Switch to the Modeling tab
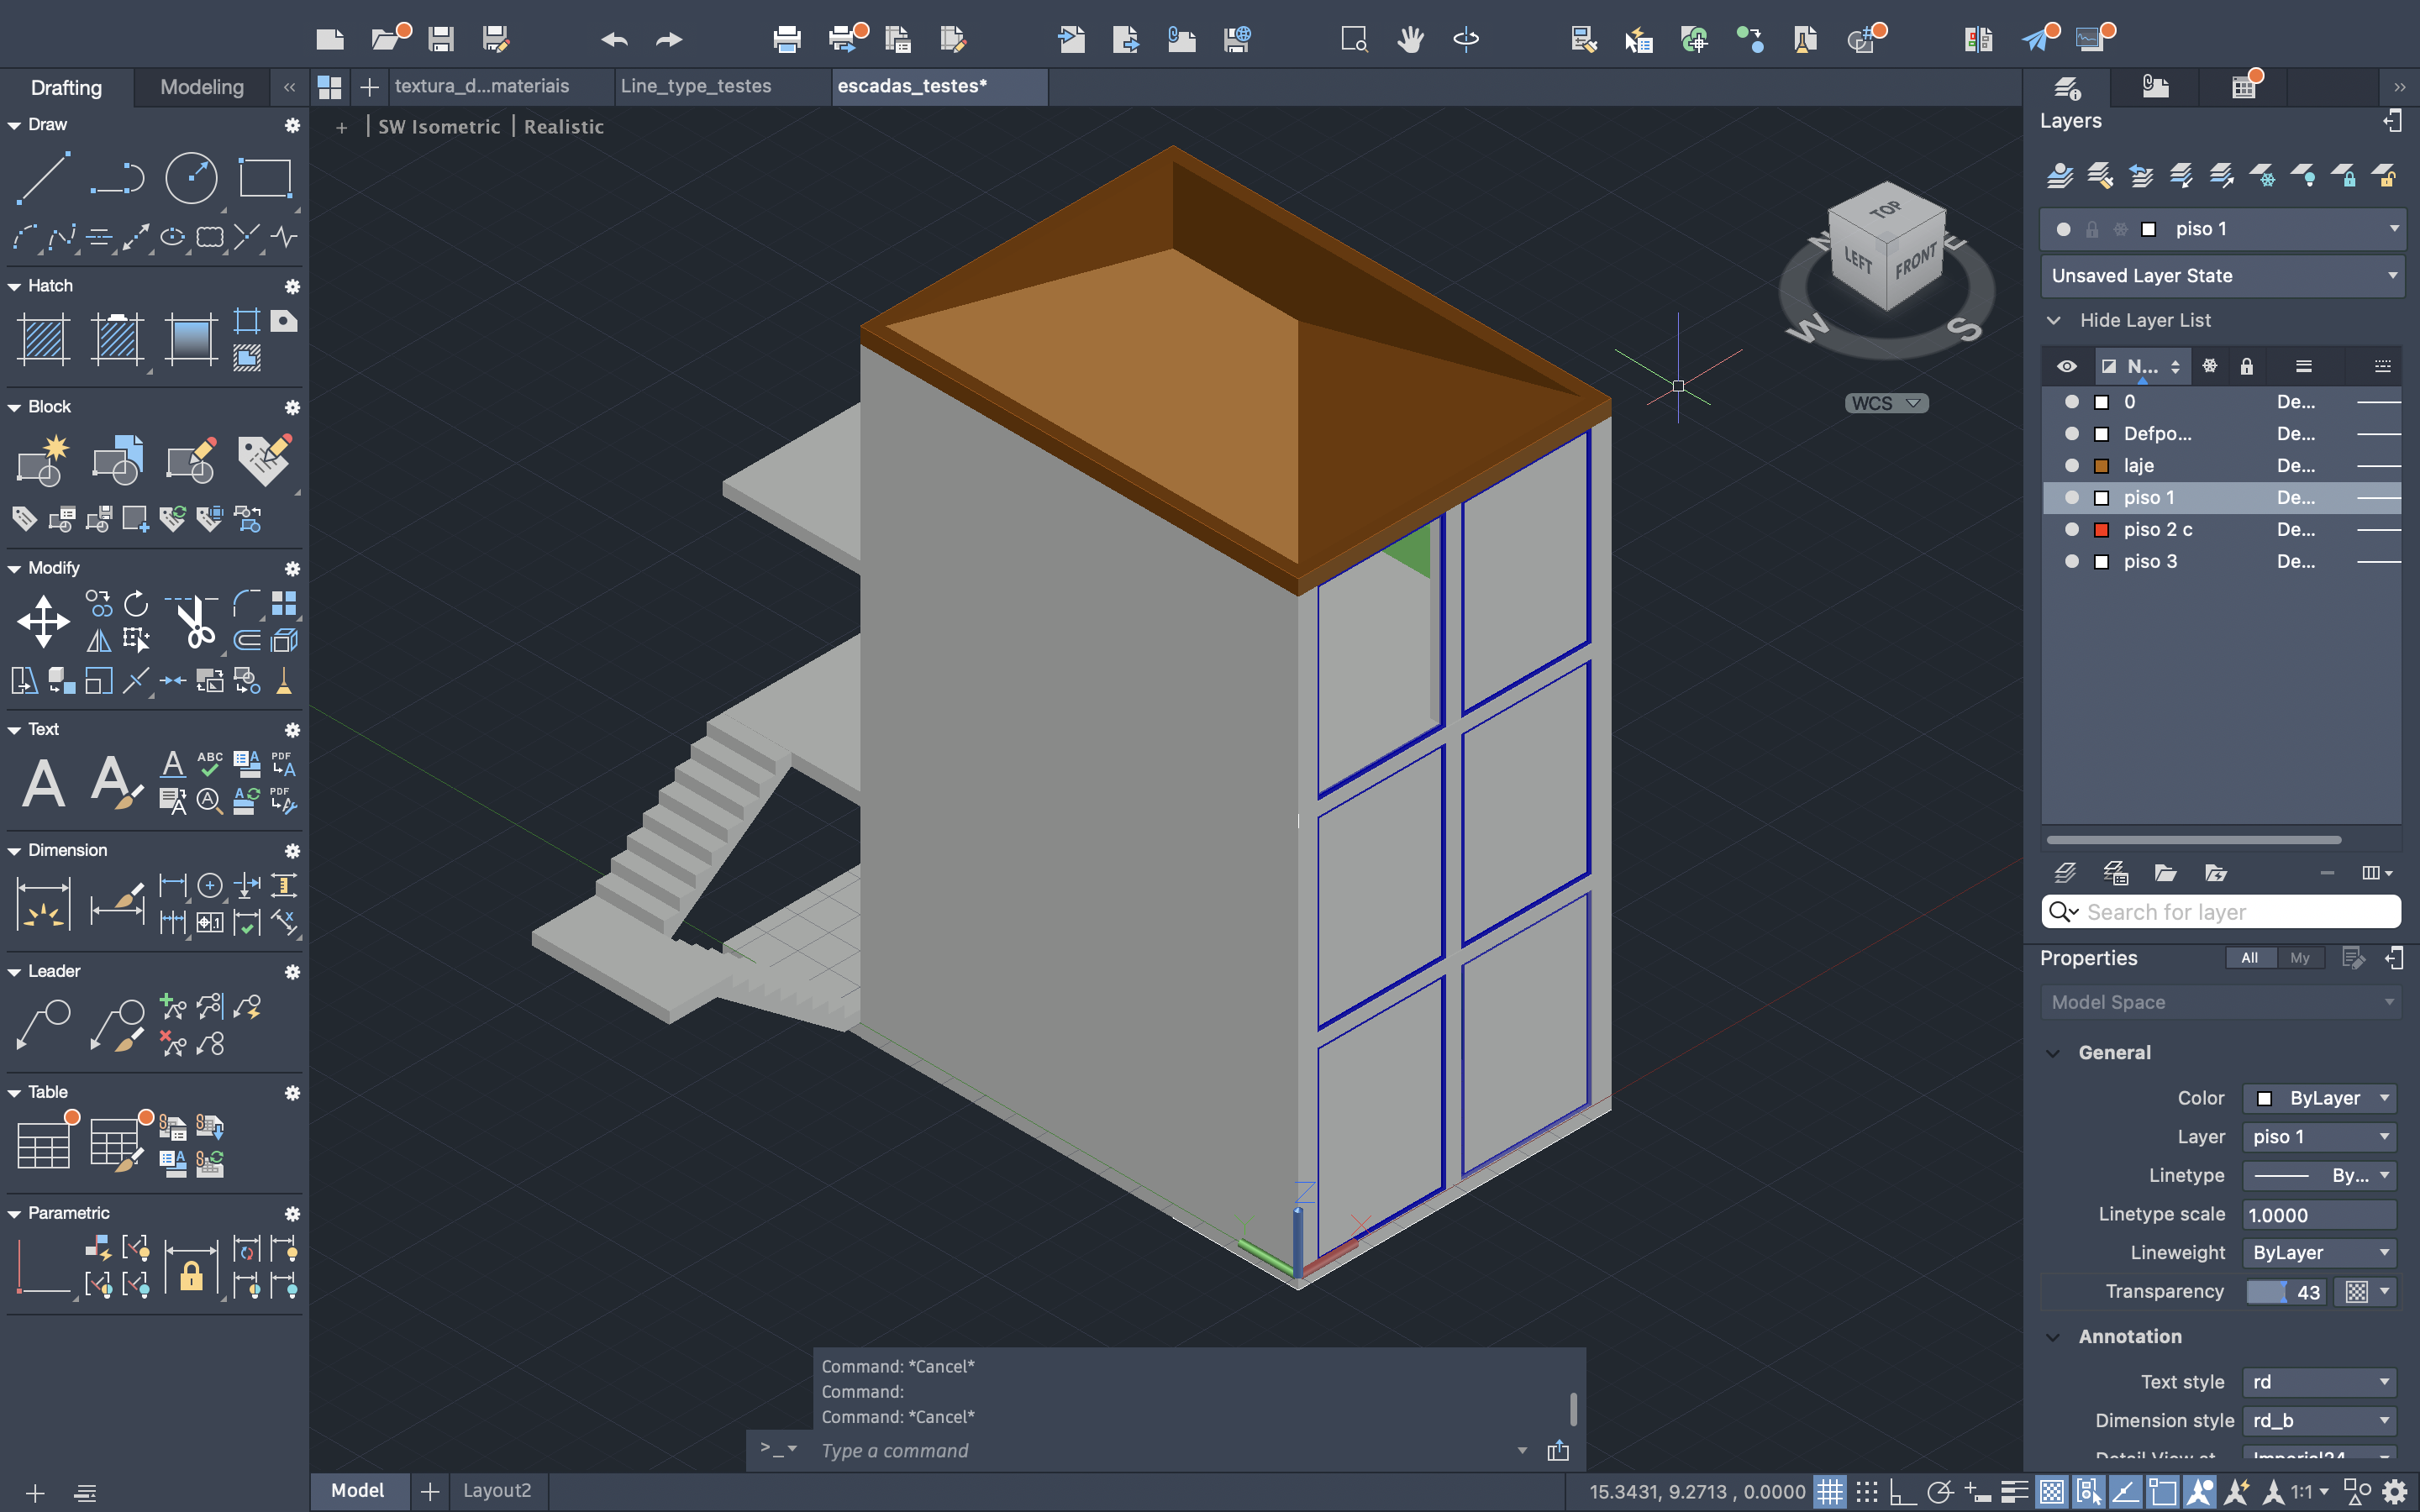The height and width of the screenshot is (1512, 2420). (202, 87)
